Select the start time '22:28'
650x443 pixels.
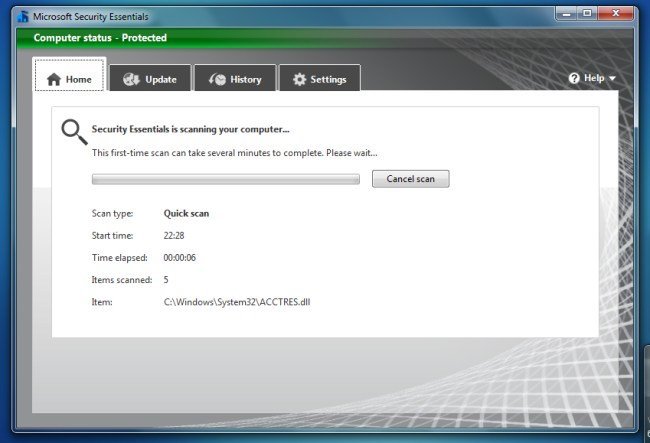tap(174, 235)
